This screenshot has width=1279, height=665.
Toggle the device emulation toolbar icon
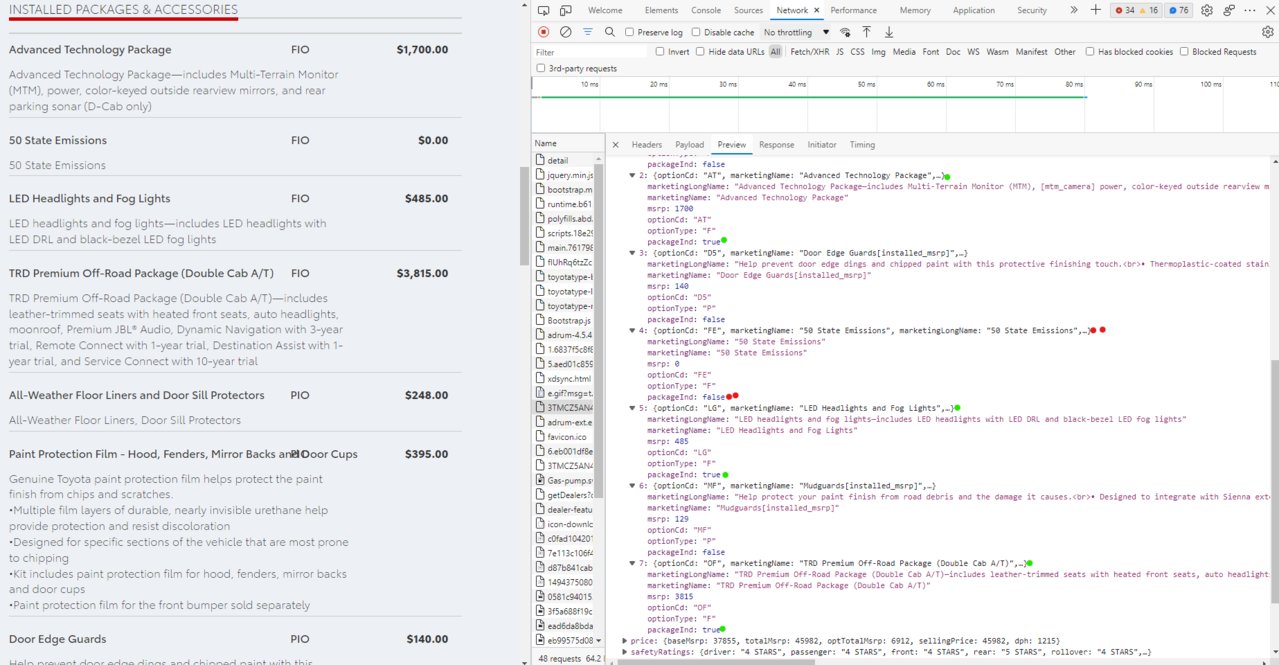566,10
